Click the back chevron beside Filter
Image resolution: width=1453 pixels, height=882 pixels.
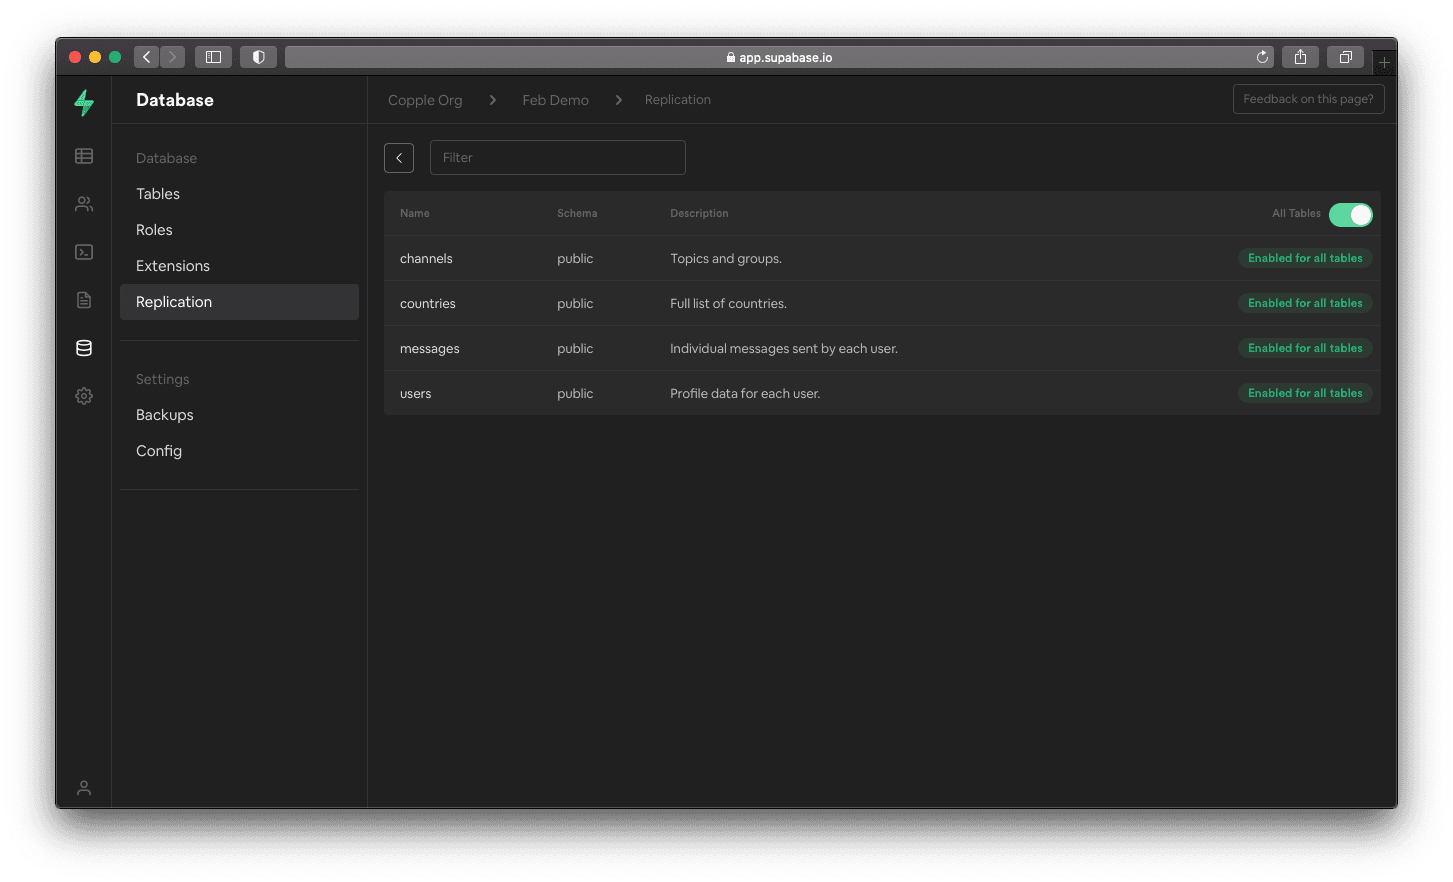pyautogui.click(x=399, y=158)
